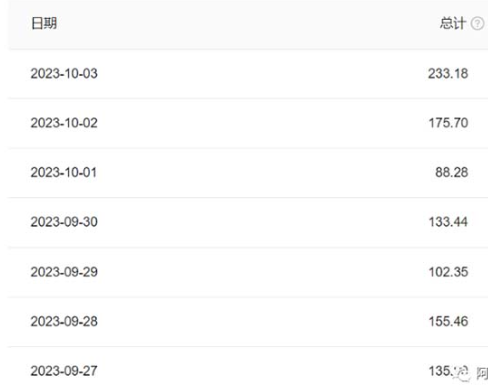488x387 pixels.
Task: Select the 102.35 total value
Action: click(448, 272)
